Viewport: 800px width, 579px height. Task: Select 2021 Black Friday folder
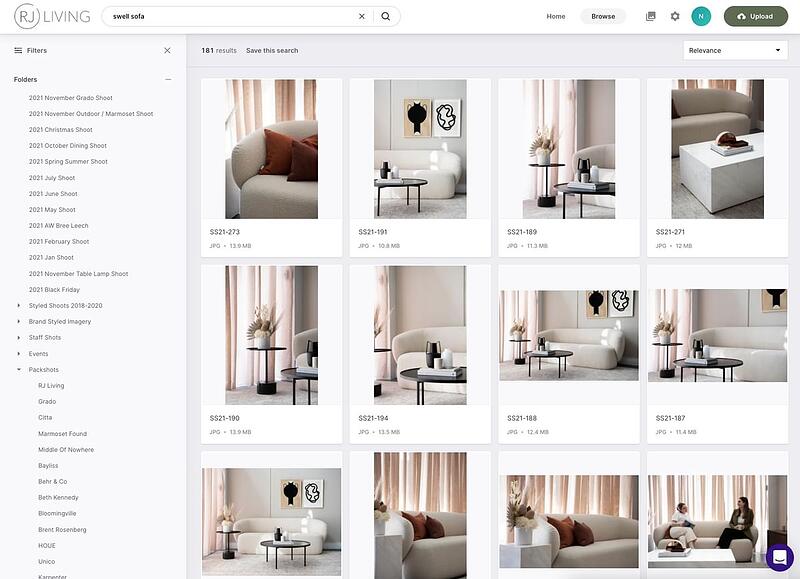tap(54, 290)
